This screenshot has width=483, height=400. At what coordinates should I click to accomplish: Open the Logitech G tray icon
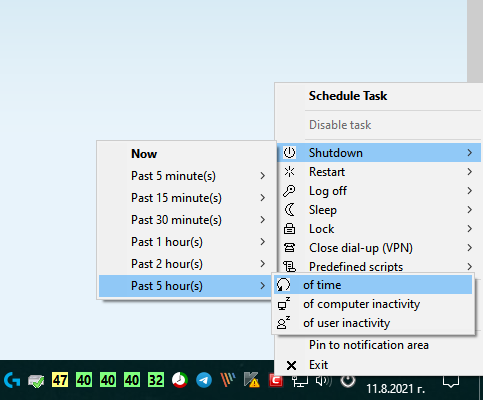pyautogui.click(x=12, y=380)
